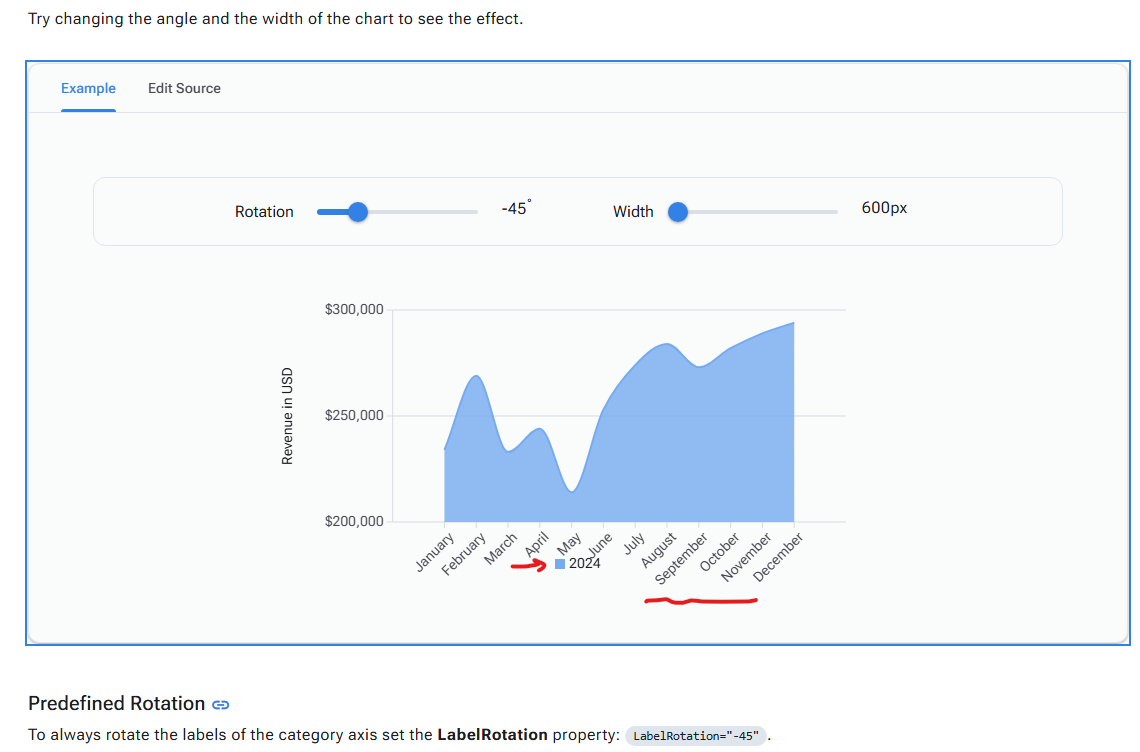This screenshot has height=752, width=1140.
Task: Click the $200,000 axis value
Action: click(x=354, y=521)
